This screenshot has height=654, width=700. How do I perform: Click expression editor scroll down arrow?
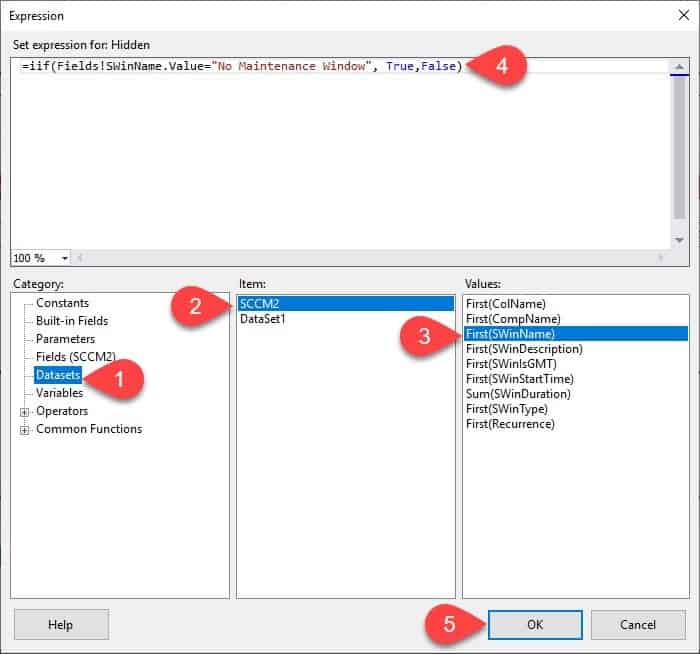[679, 241]
